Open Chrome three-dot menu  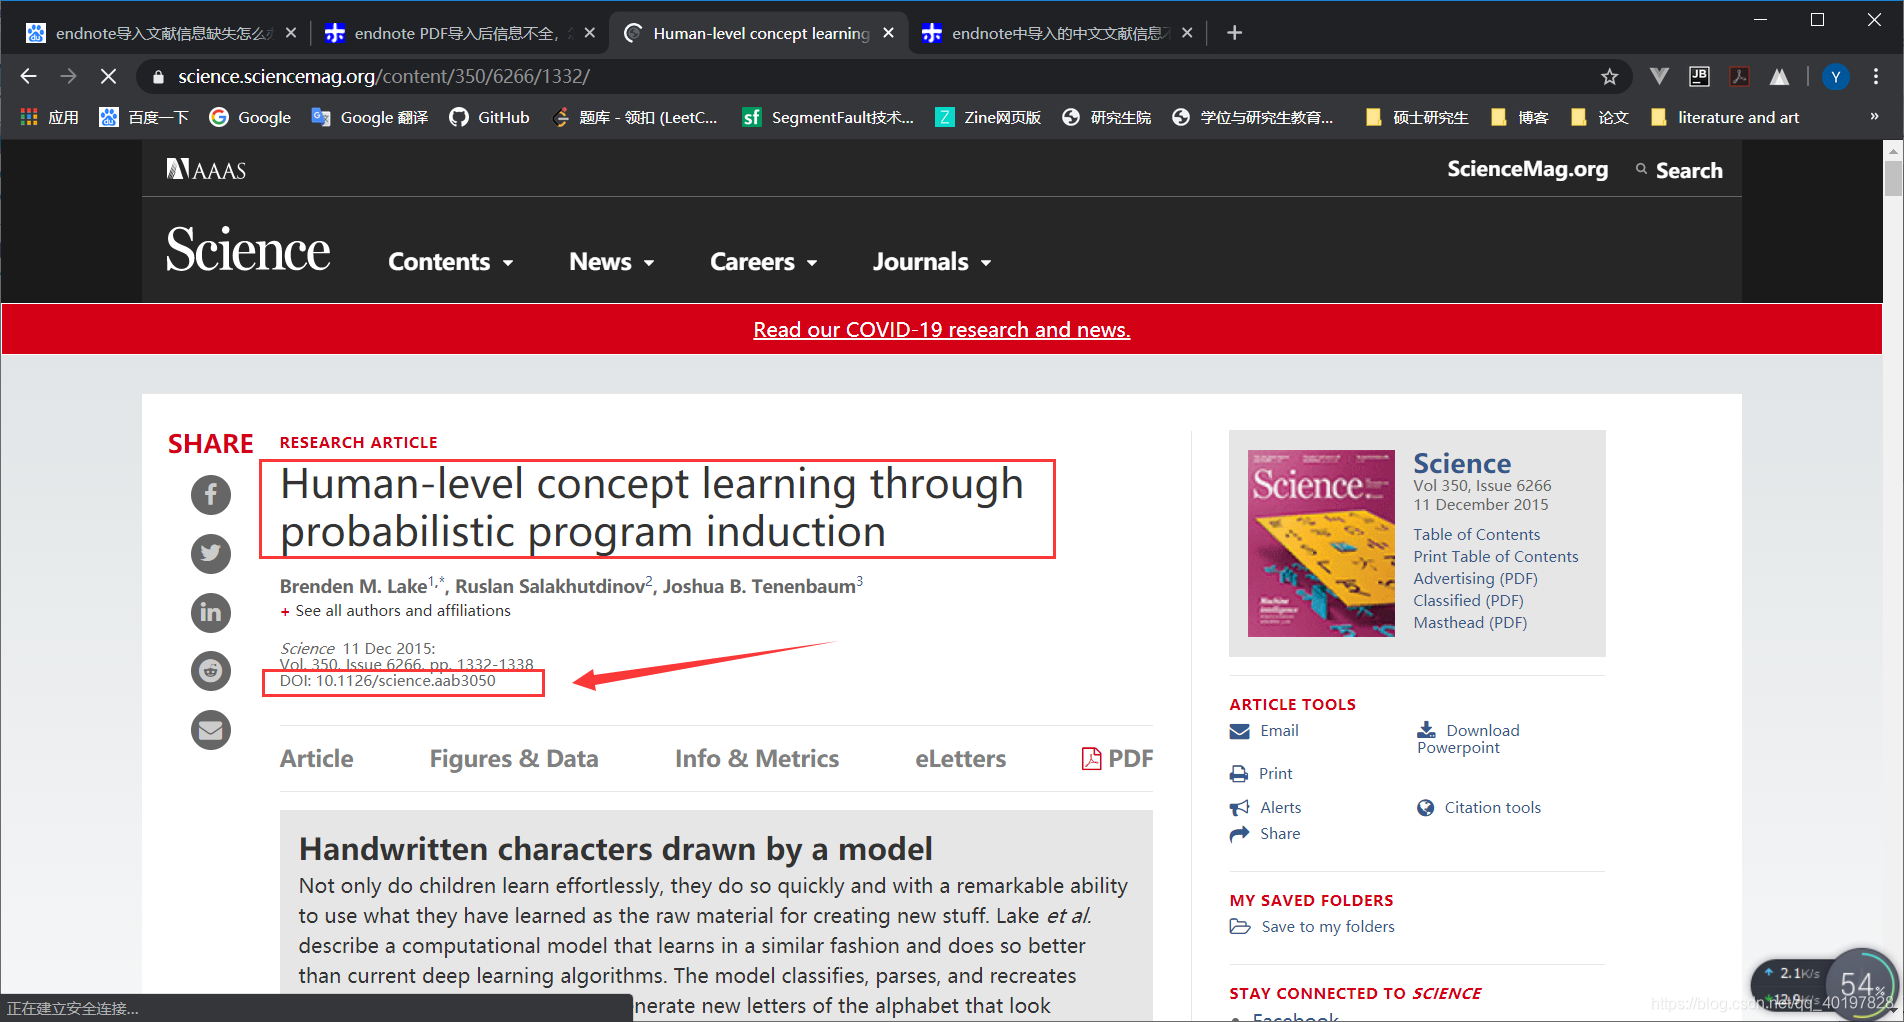coord(1876,76)
